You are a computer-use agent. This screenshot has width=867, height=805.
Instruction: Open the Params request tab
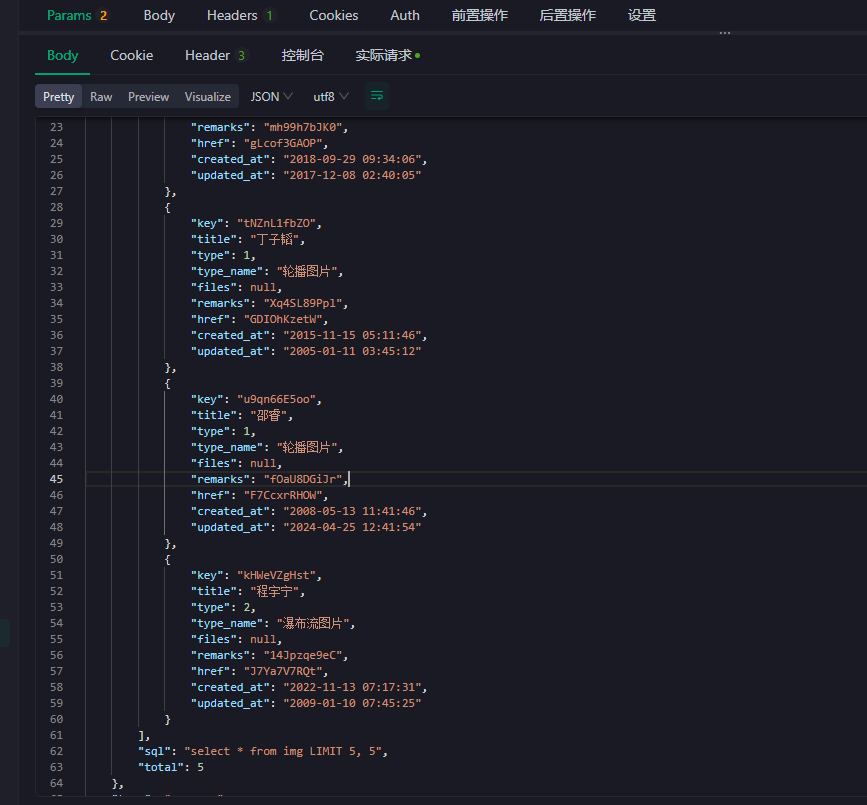click(x=77, y=15)
